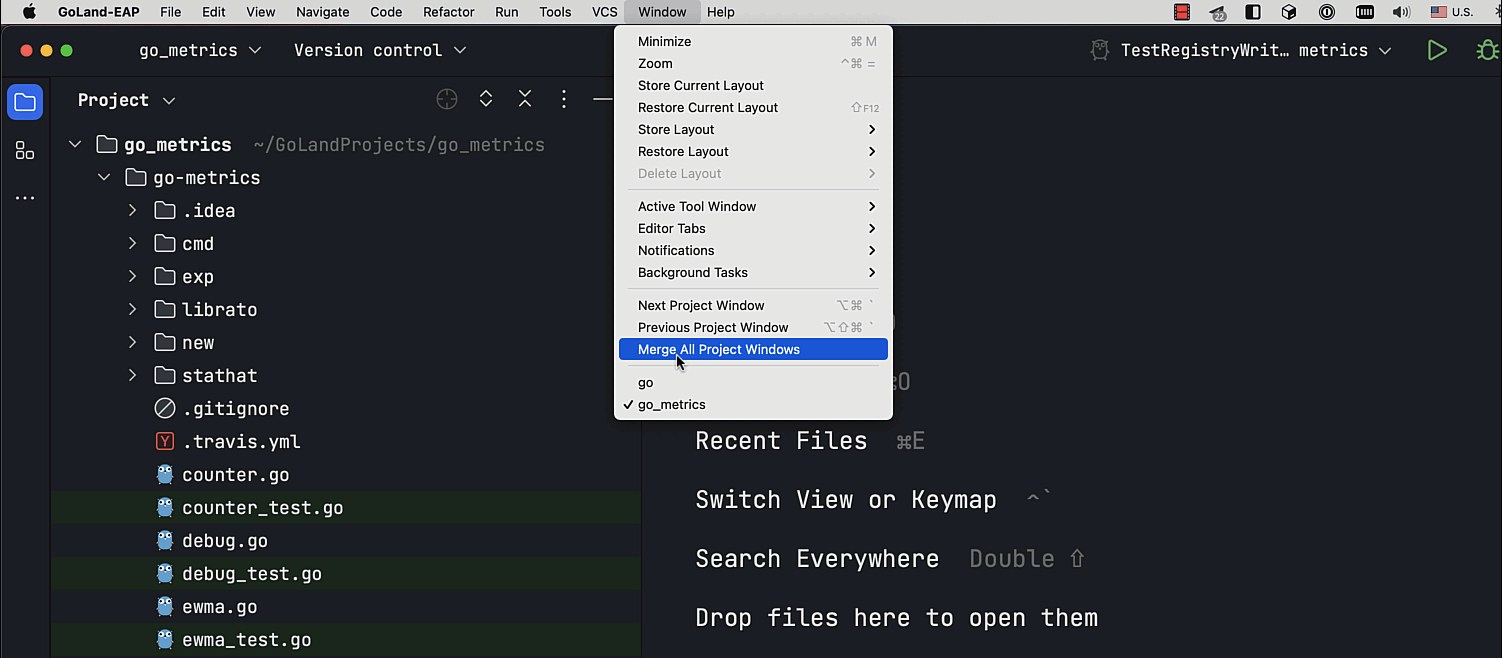Viewport: 1502px width, 658px height.
Task: Click Expand All icon in Project panel
Action: [x=486, y=99]
